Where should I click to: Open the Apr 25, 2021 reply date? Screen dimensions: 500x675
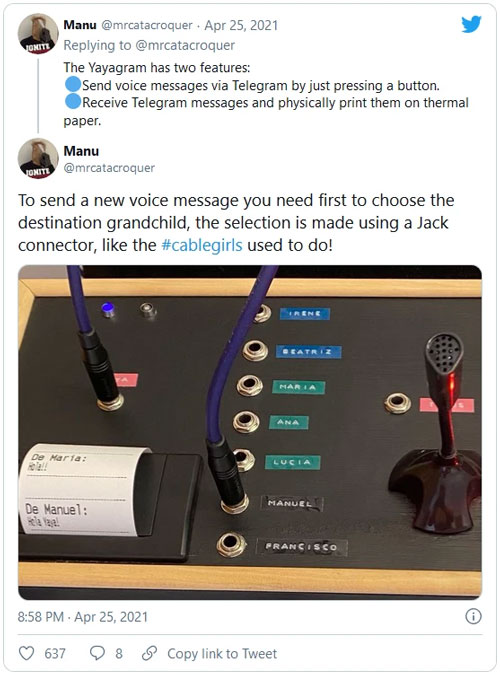pos(241,25)
